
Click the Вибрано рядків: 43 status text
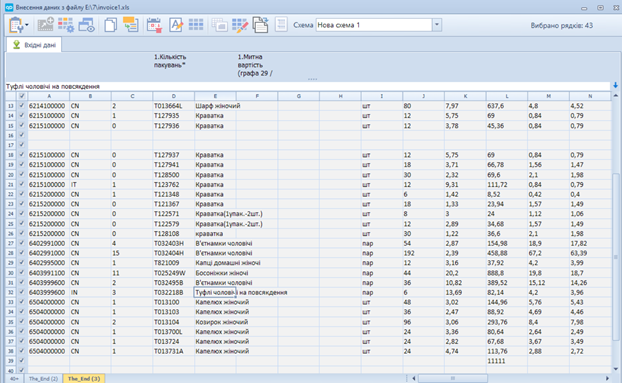562,25
